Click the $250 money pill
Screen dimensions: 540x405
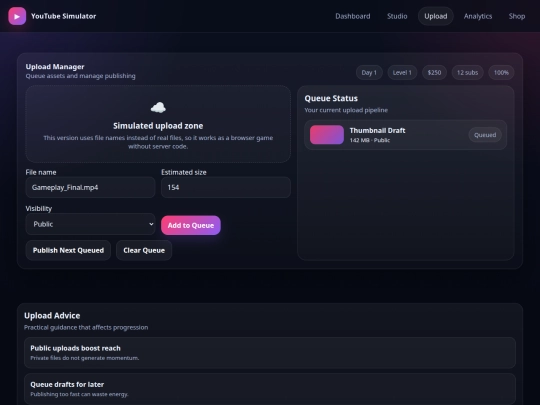click(434, 73)
